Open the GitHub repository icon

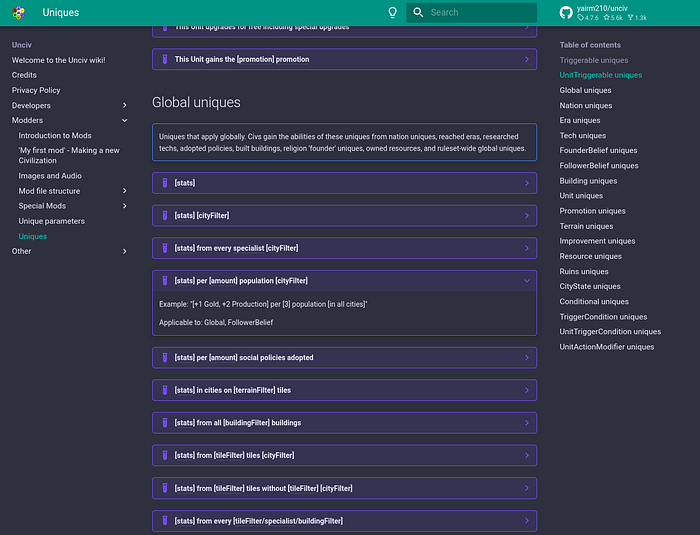(x=566, y=13)
